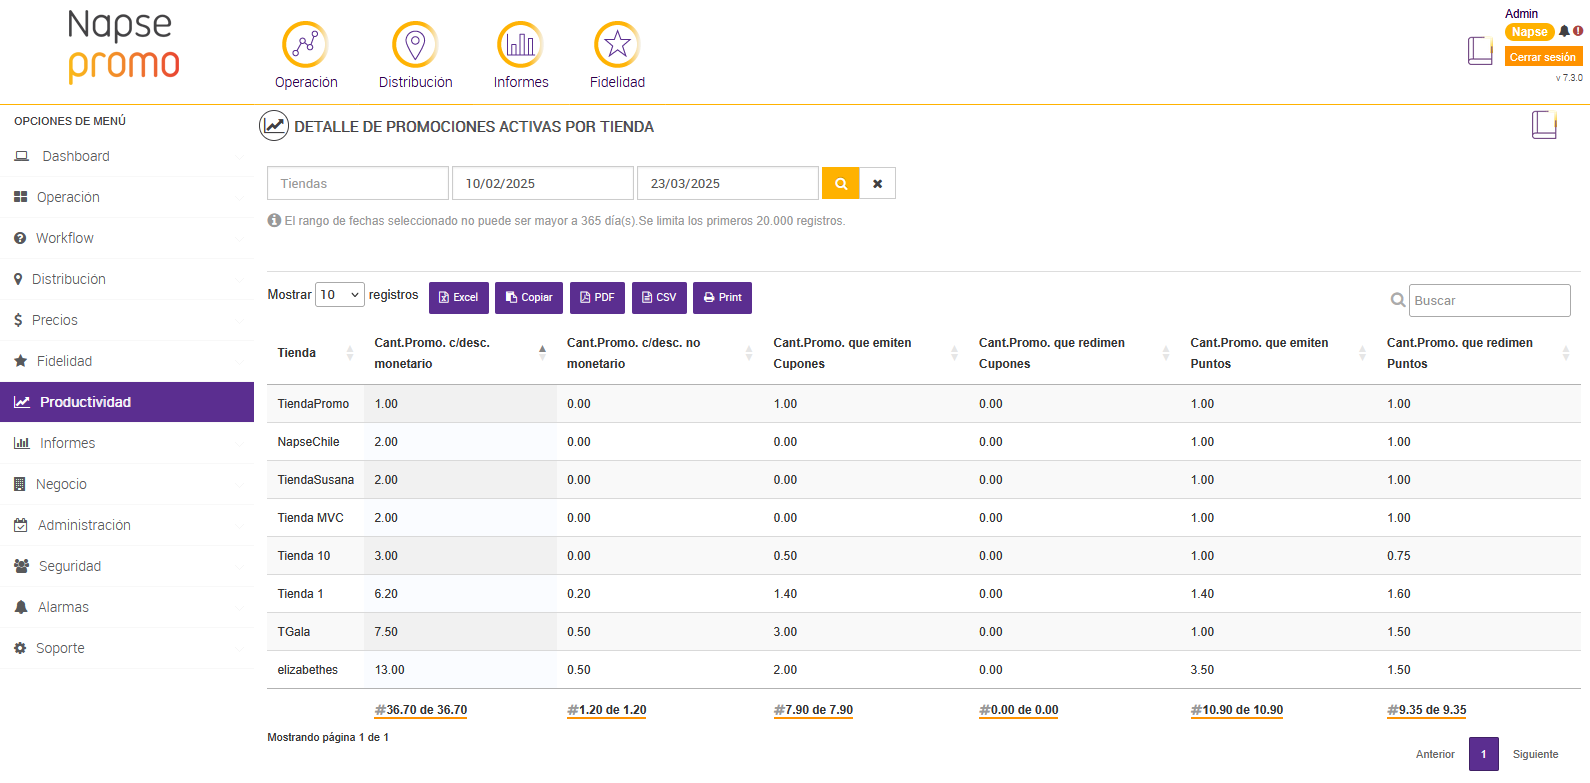Expand the Mostrar registros count dropdown

[x=340, y=295]
